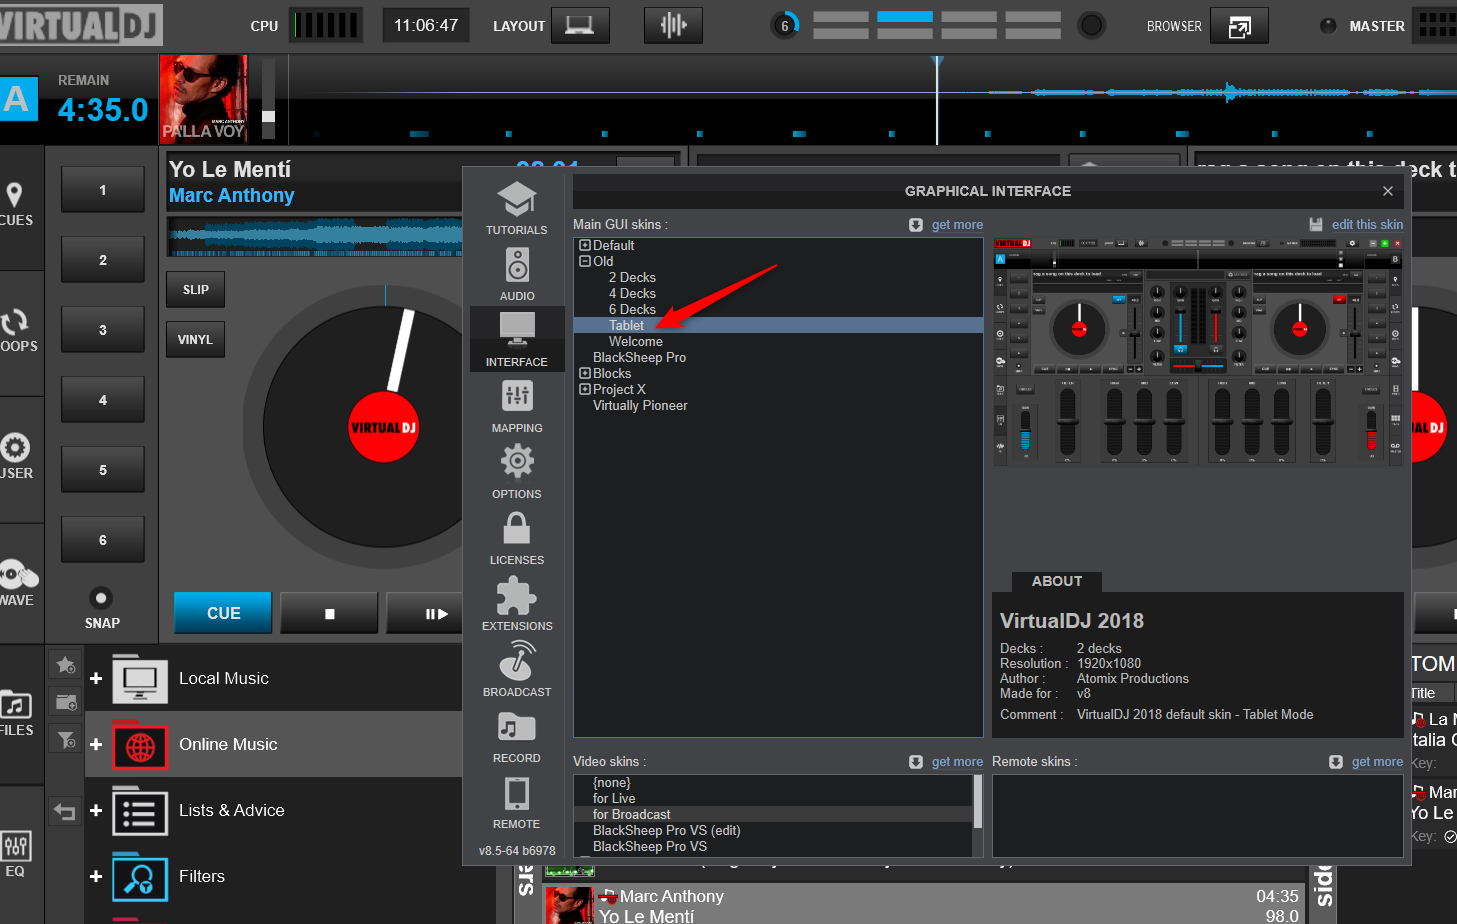Select the 6 Decks skin
1457x924 pixels.
click(x=632, y=309)
